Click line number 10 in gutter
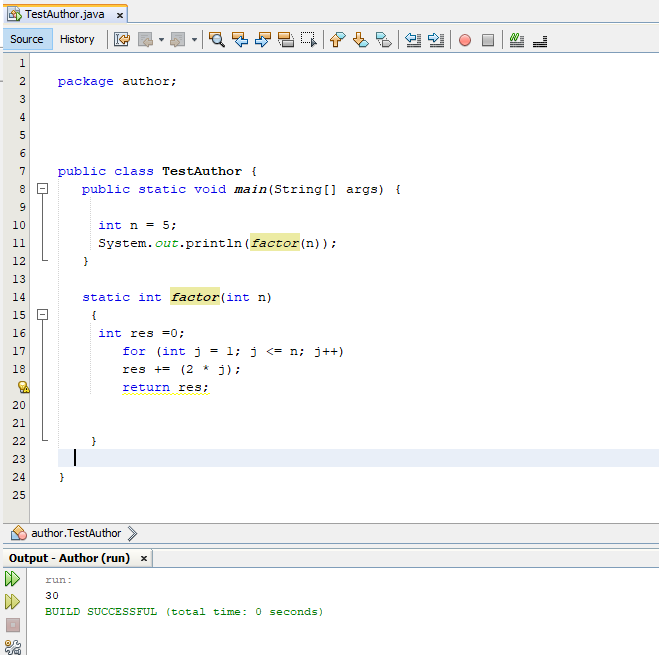 click(19, 225)
